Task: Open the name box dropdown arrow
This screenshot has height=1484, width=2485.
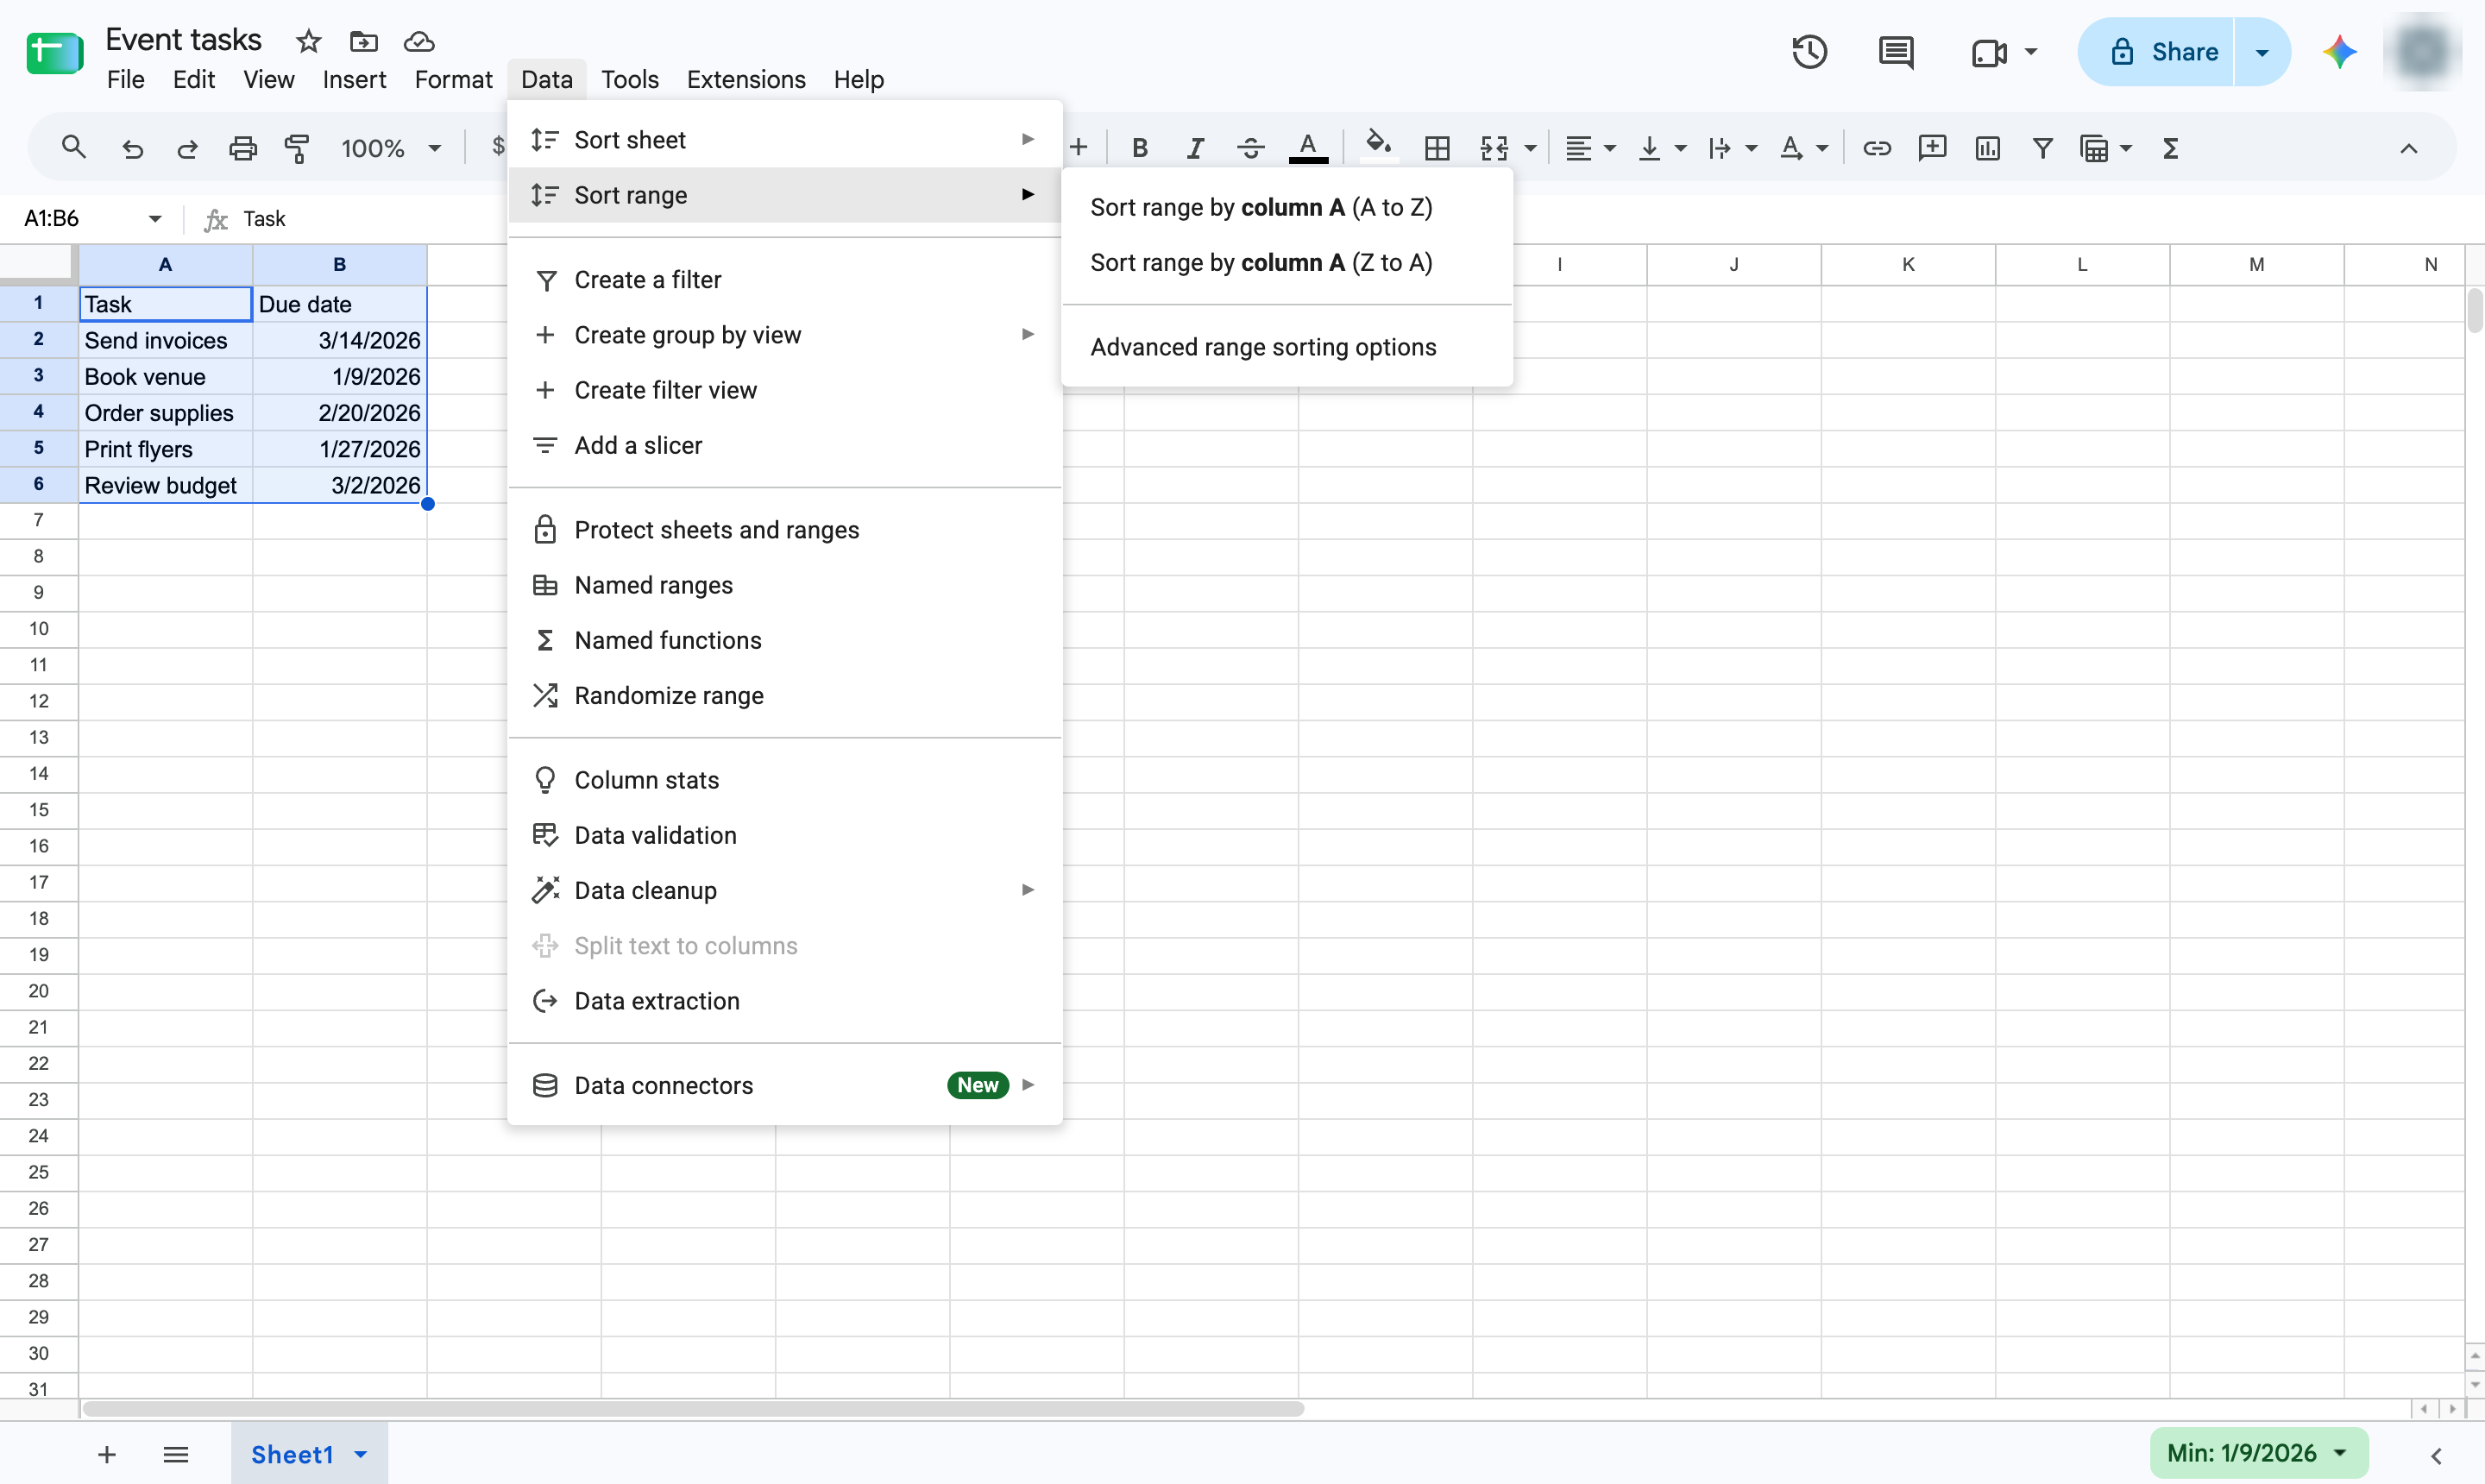Action: (154, 218)
